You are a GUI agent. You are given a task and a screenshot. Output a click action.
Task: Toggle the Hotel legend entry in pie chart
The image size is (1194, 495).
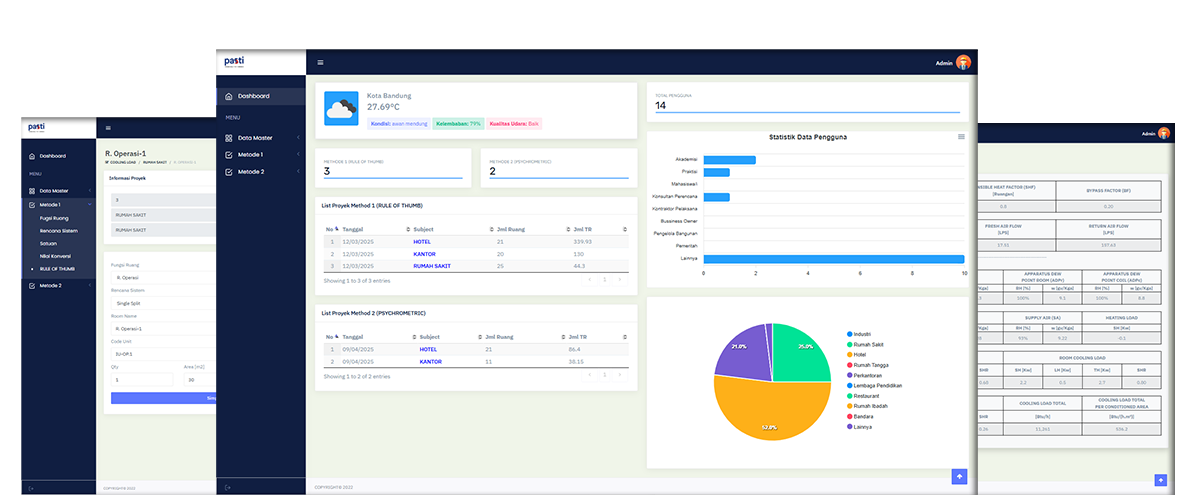point(856,355)
